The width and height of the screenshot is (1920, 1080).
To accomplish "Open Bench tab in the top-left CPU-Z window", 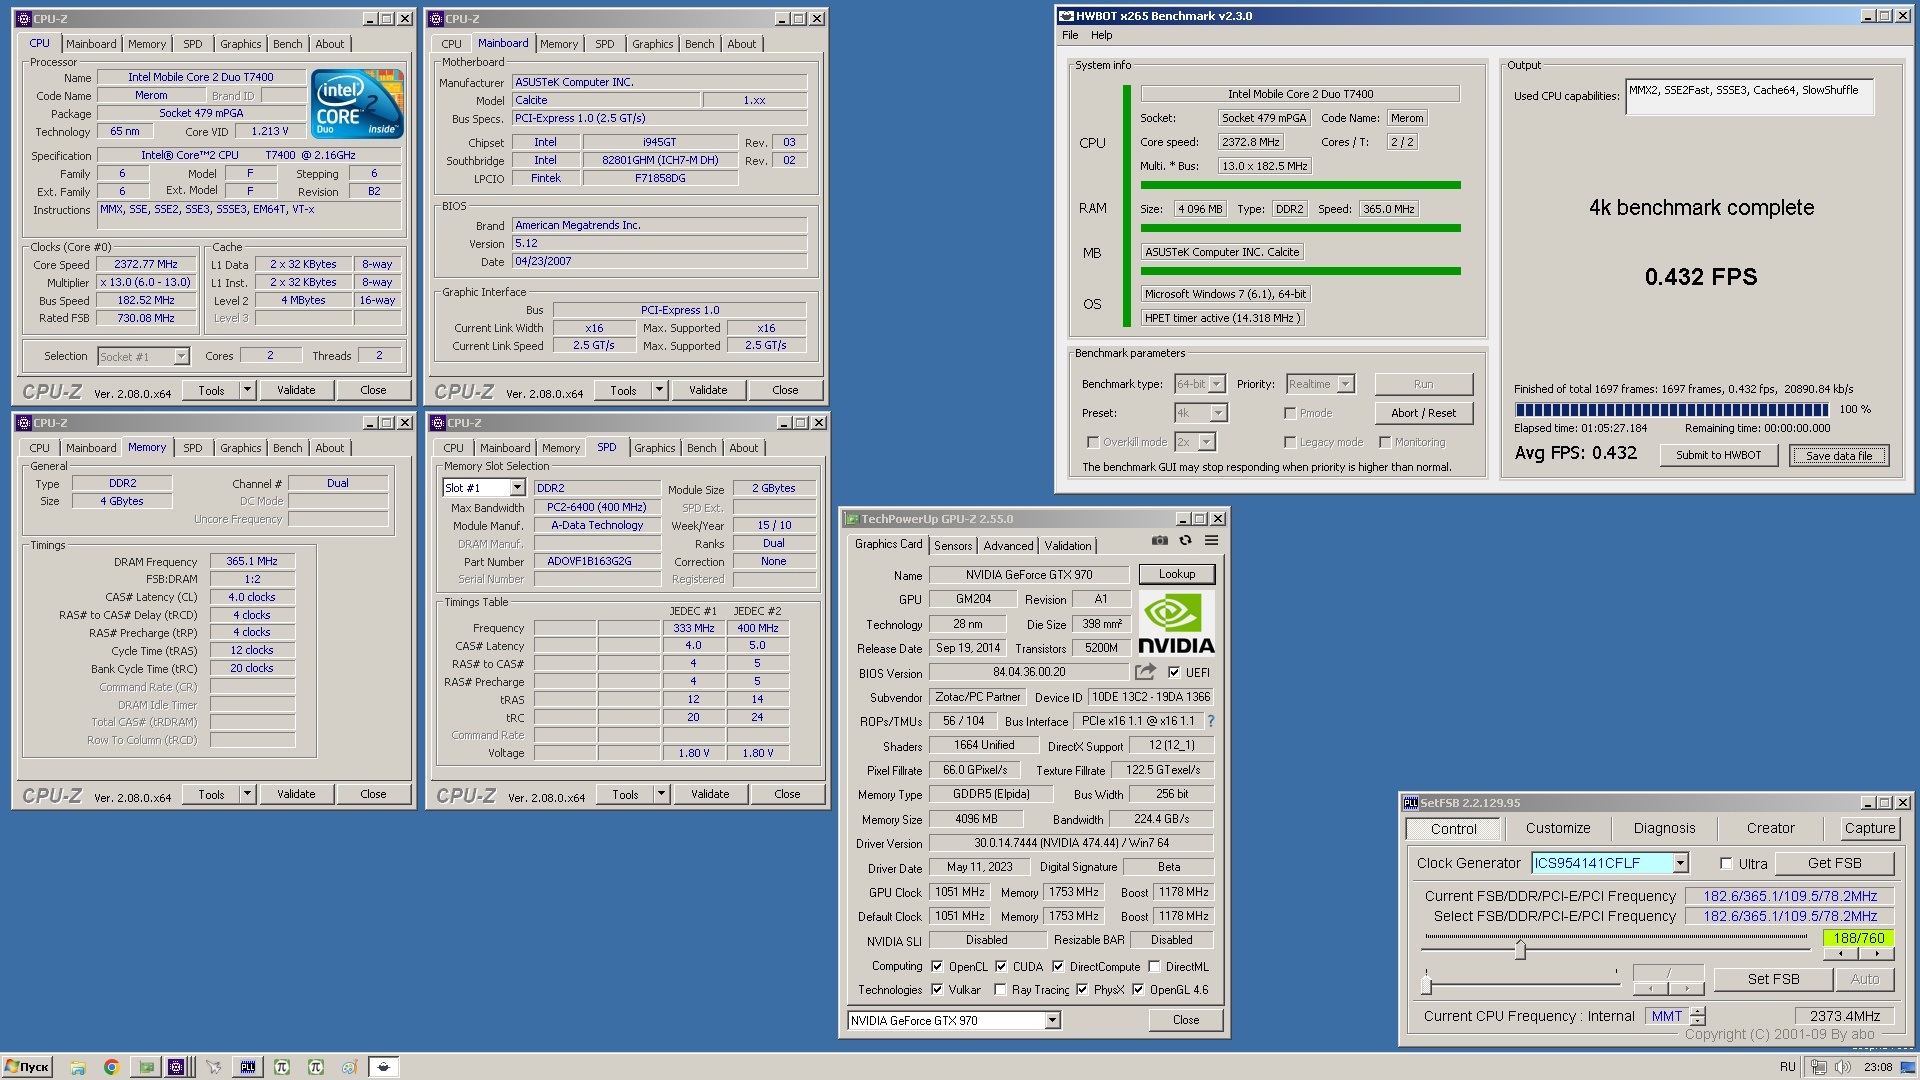I will click(x=287, y=44).
